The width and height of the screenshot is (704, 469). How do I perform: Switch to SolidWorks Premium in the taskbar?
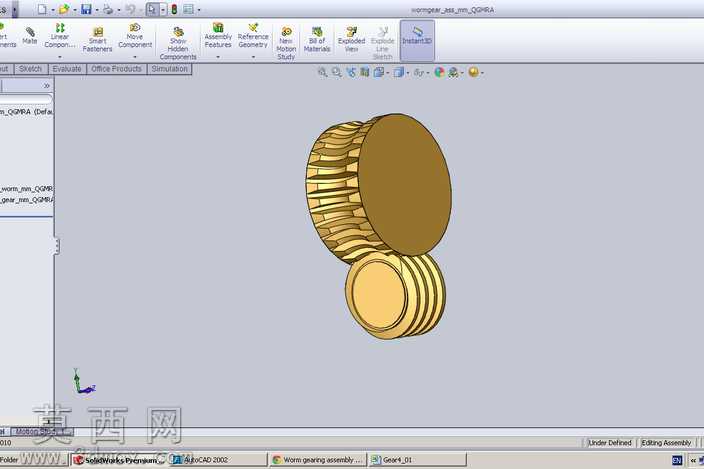click(x=119, y=460)
